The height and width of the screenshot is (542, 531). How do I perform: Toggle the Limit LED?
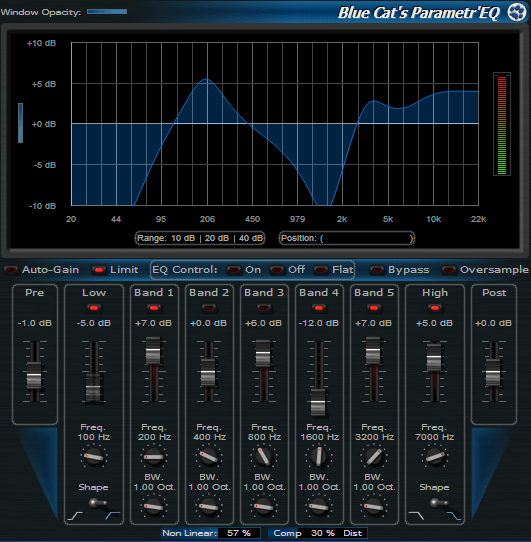click(99, 270)
